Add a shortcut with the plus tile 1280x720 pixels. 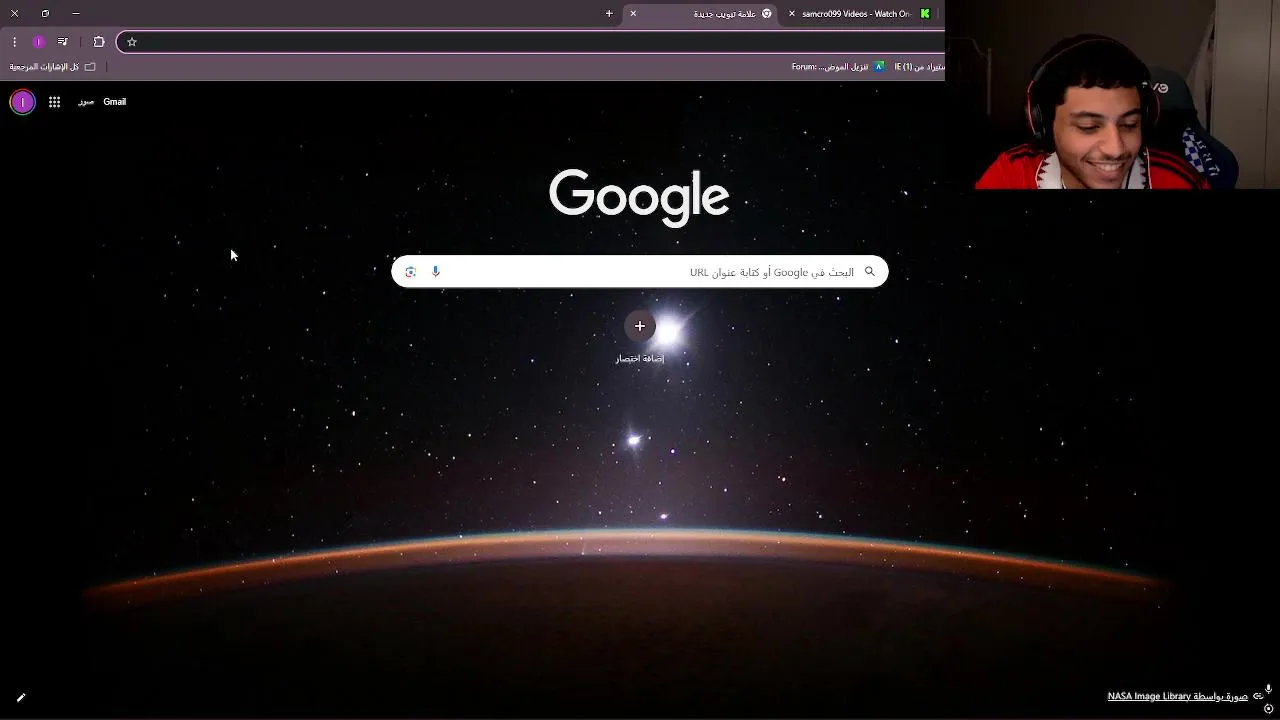point(640,326)
